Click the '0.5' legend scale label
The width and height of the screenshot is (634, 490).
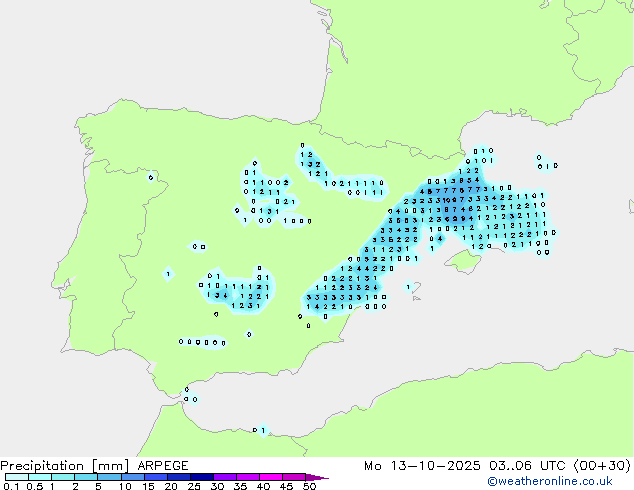tap(35, 486)
